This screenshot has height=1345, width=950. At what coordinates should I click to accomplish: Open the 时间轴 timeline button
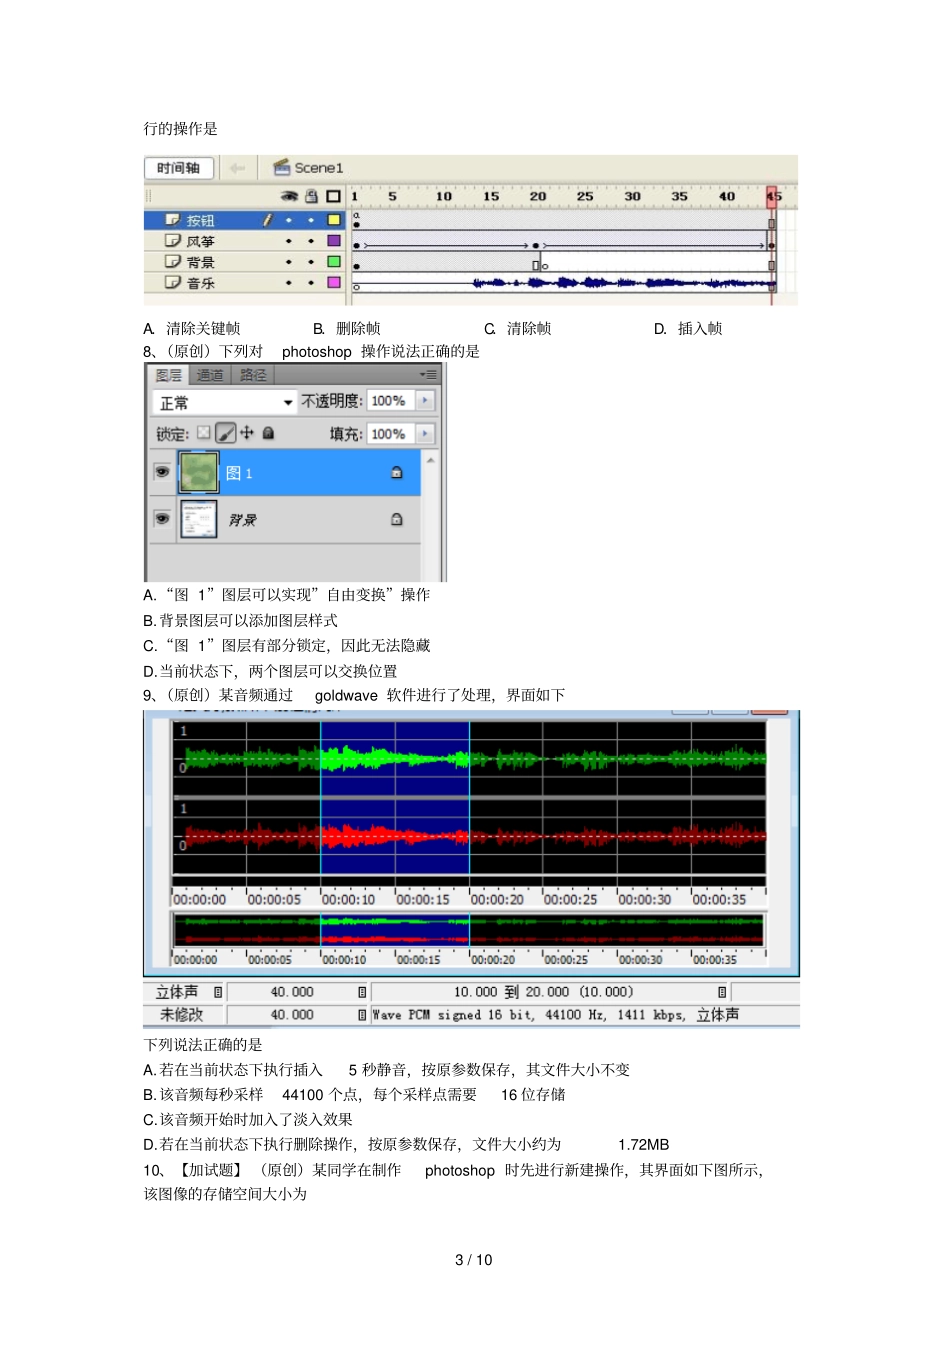[179, 168]
